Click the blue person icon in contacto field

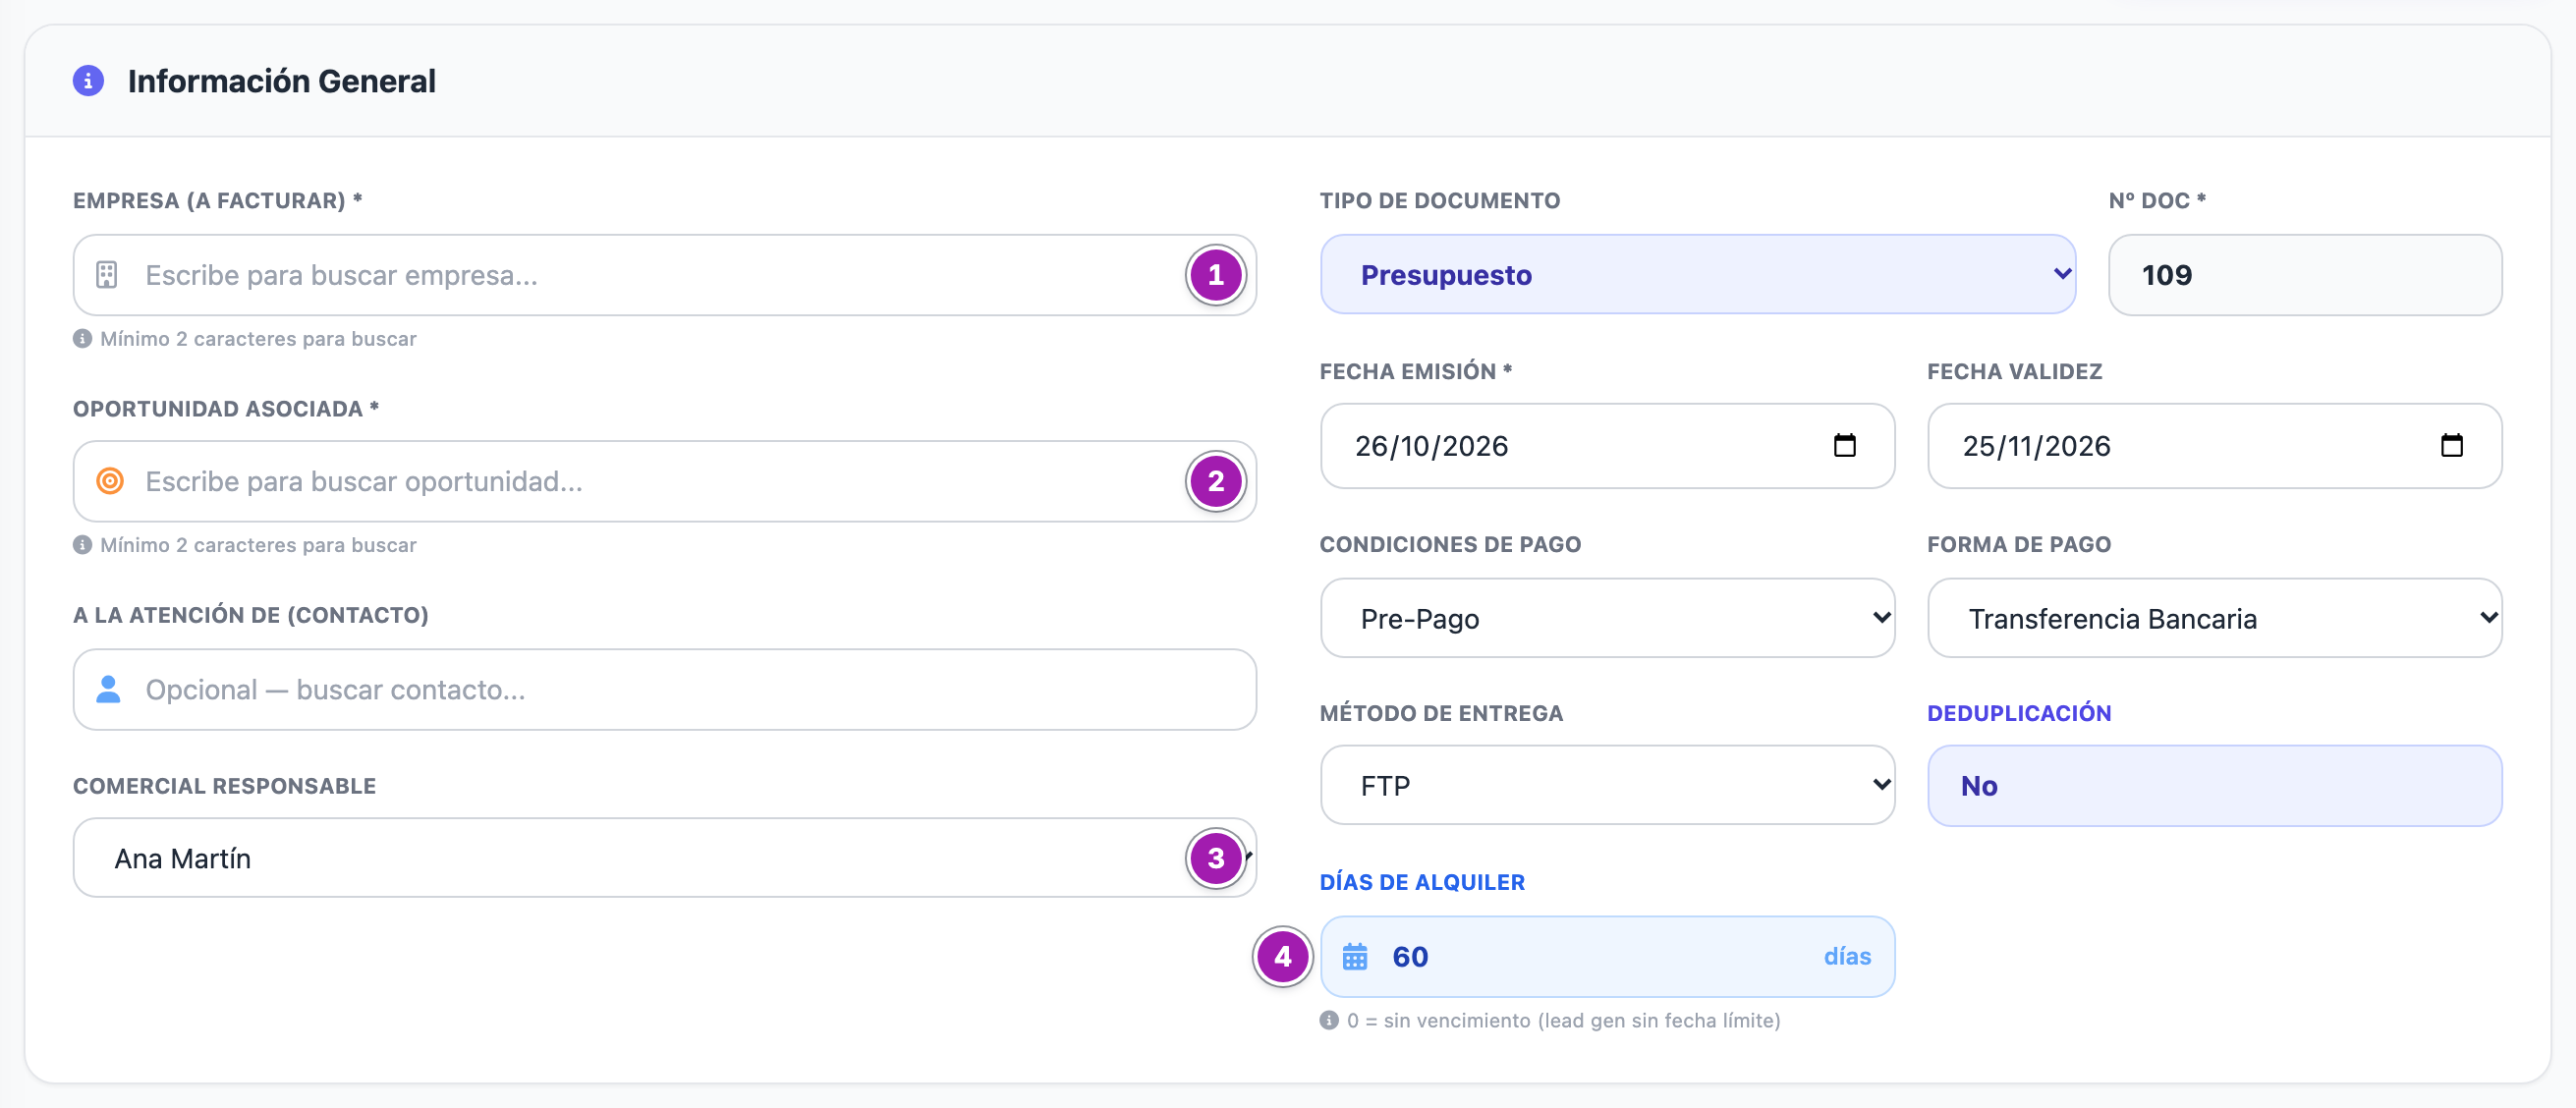[x=108, y=689]
